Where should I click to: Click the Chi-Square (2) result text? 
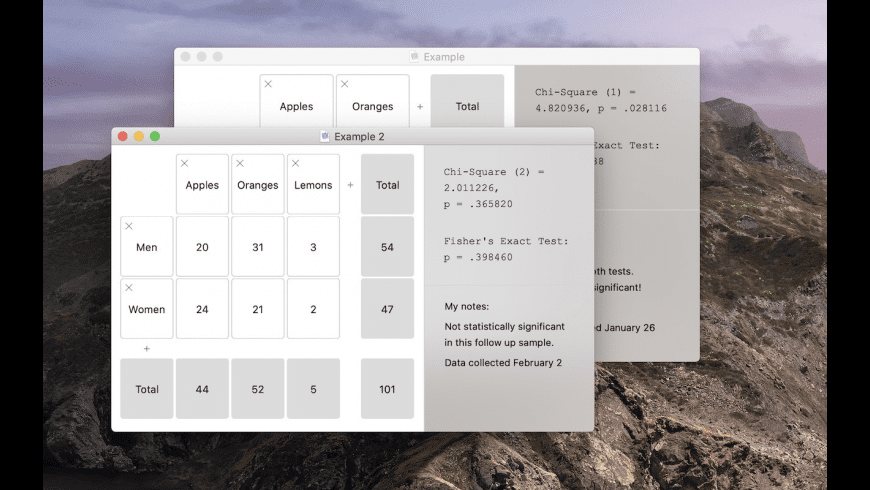point(494,180)
